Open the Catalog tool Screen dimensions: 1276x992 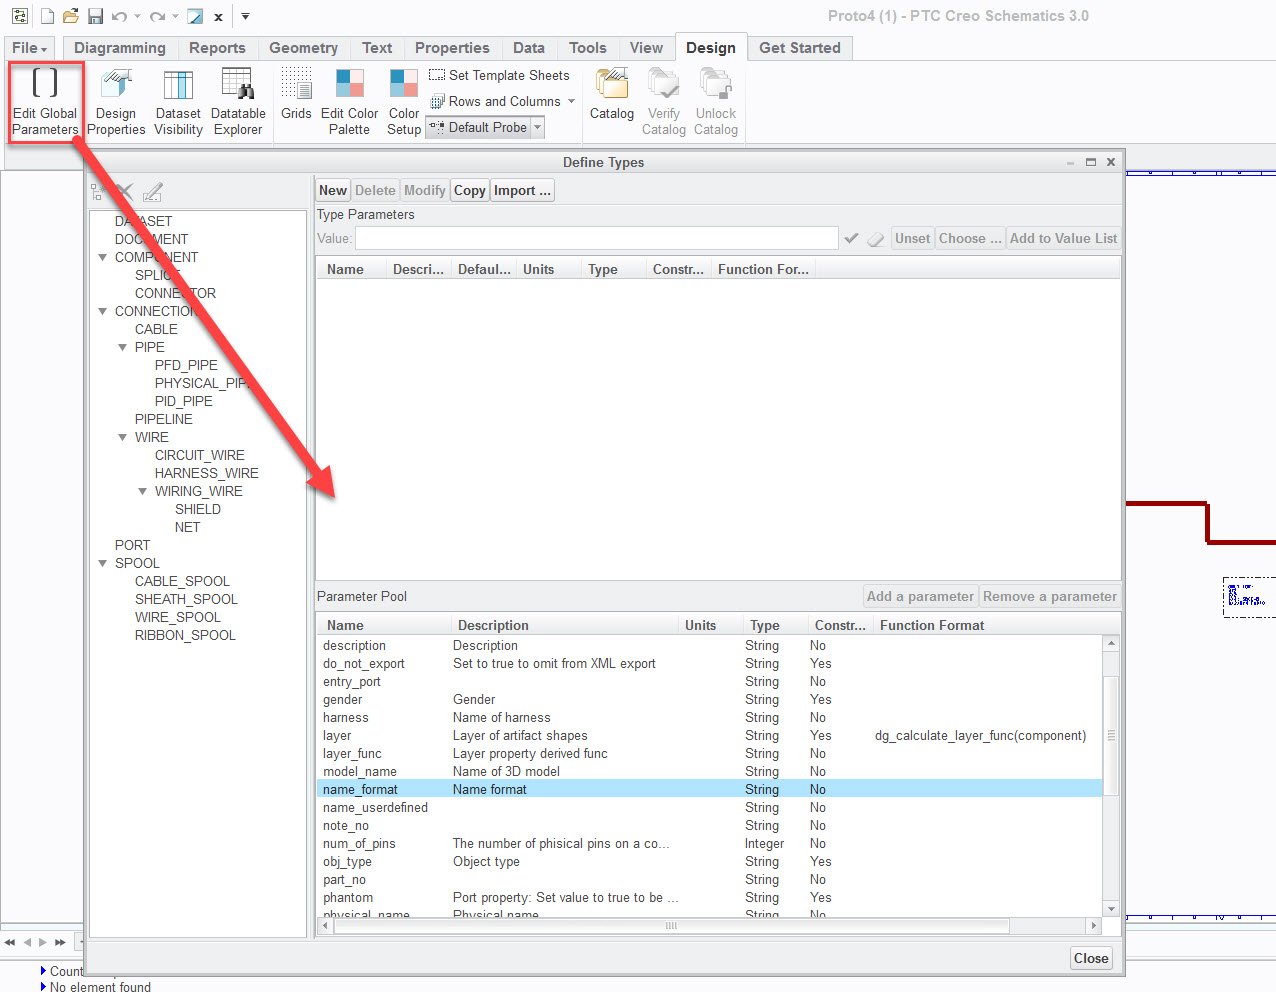point(612,95)
